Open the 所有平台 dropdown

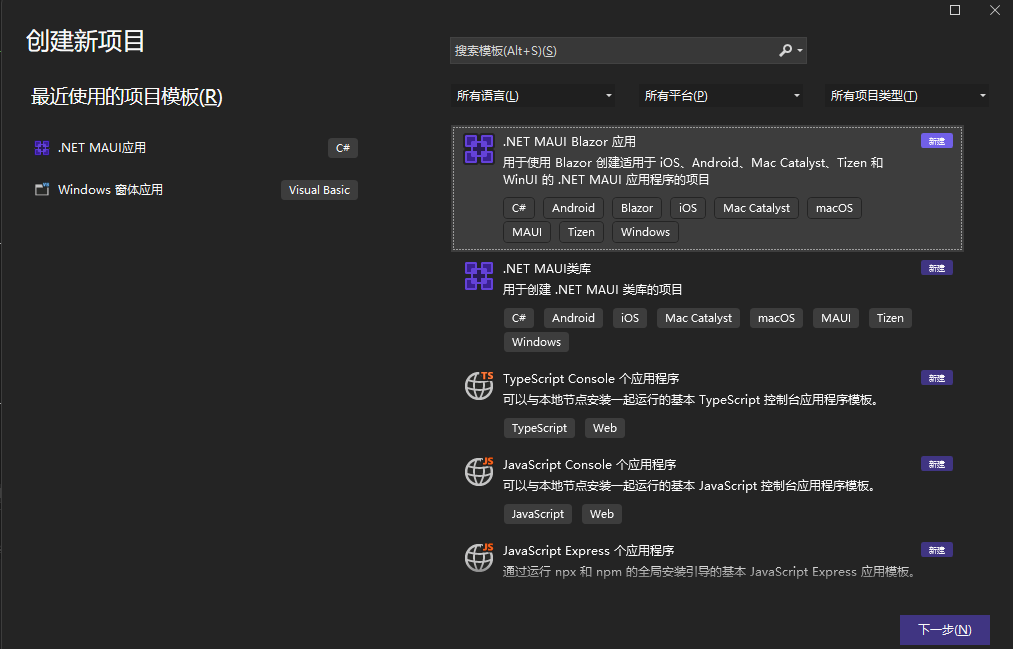[720, 96]
